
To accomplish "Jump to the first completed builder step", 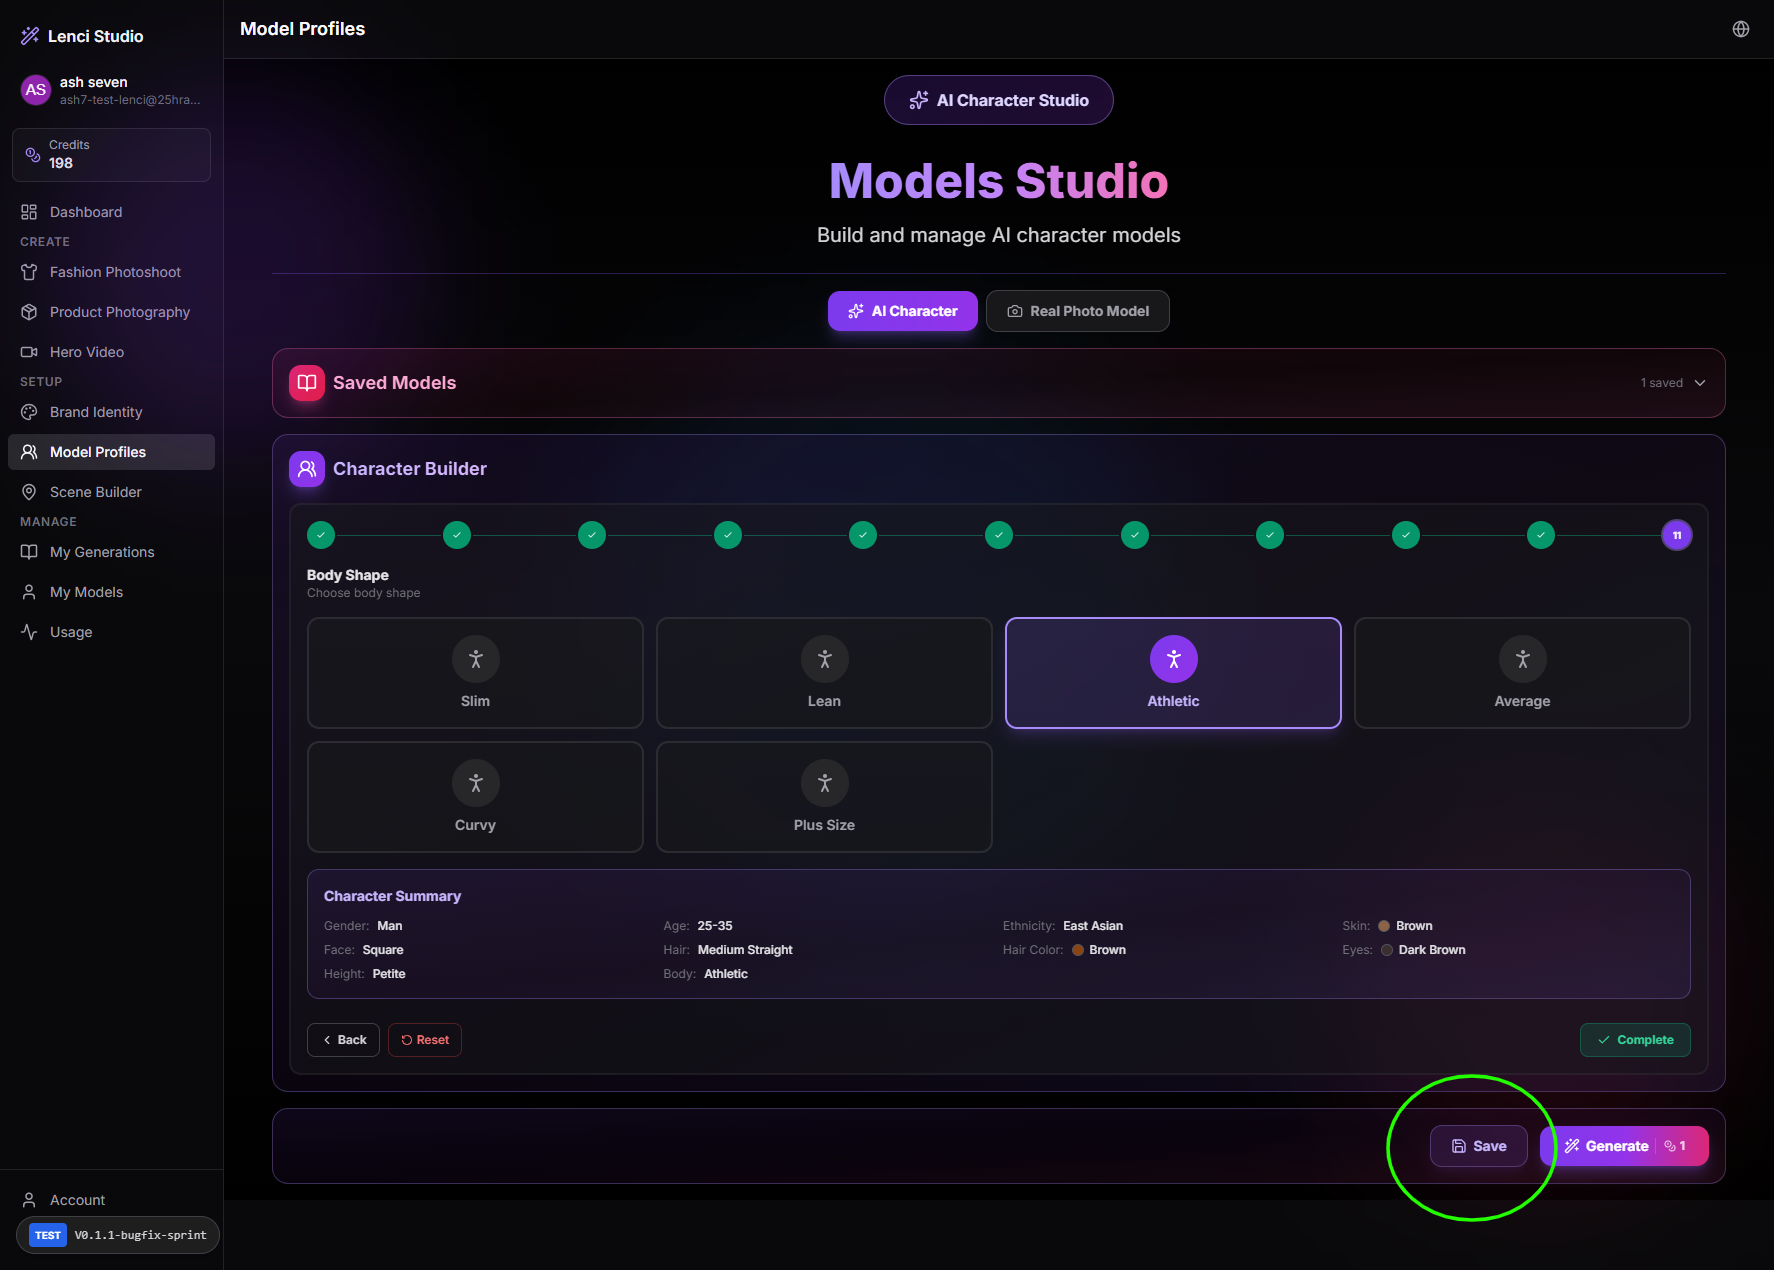I will (x=321, y=535).
